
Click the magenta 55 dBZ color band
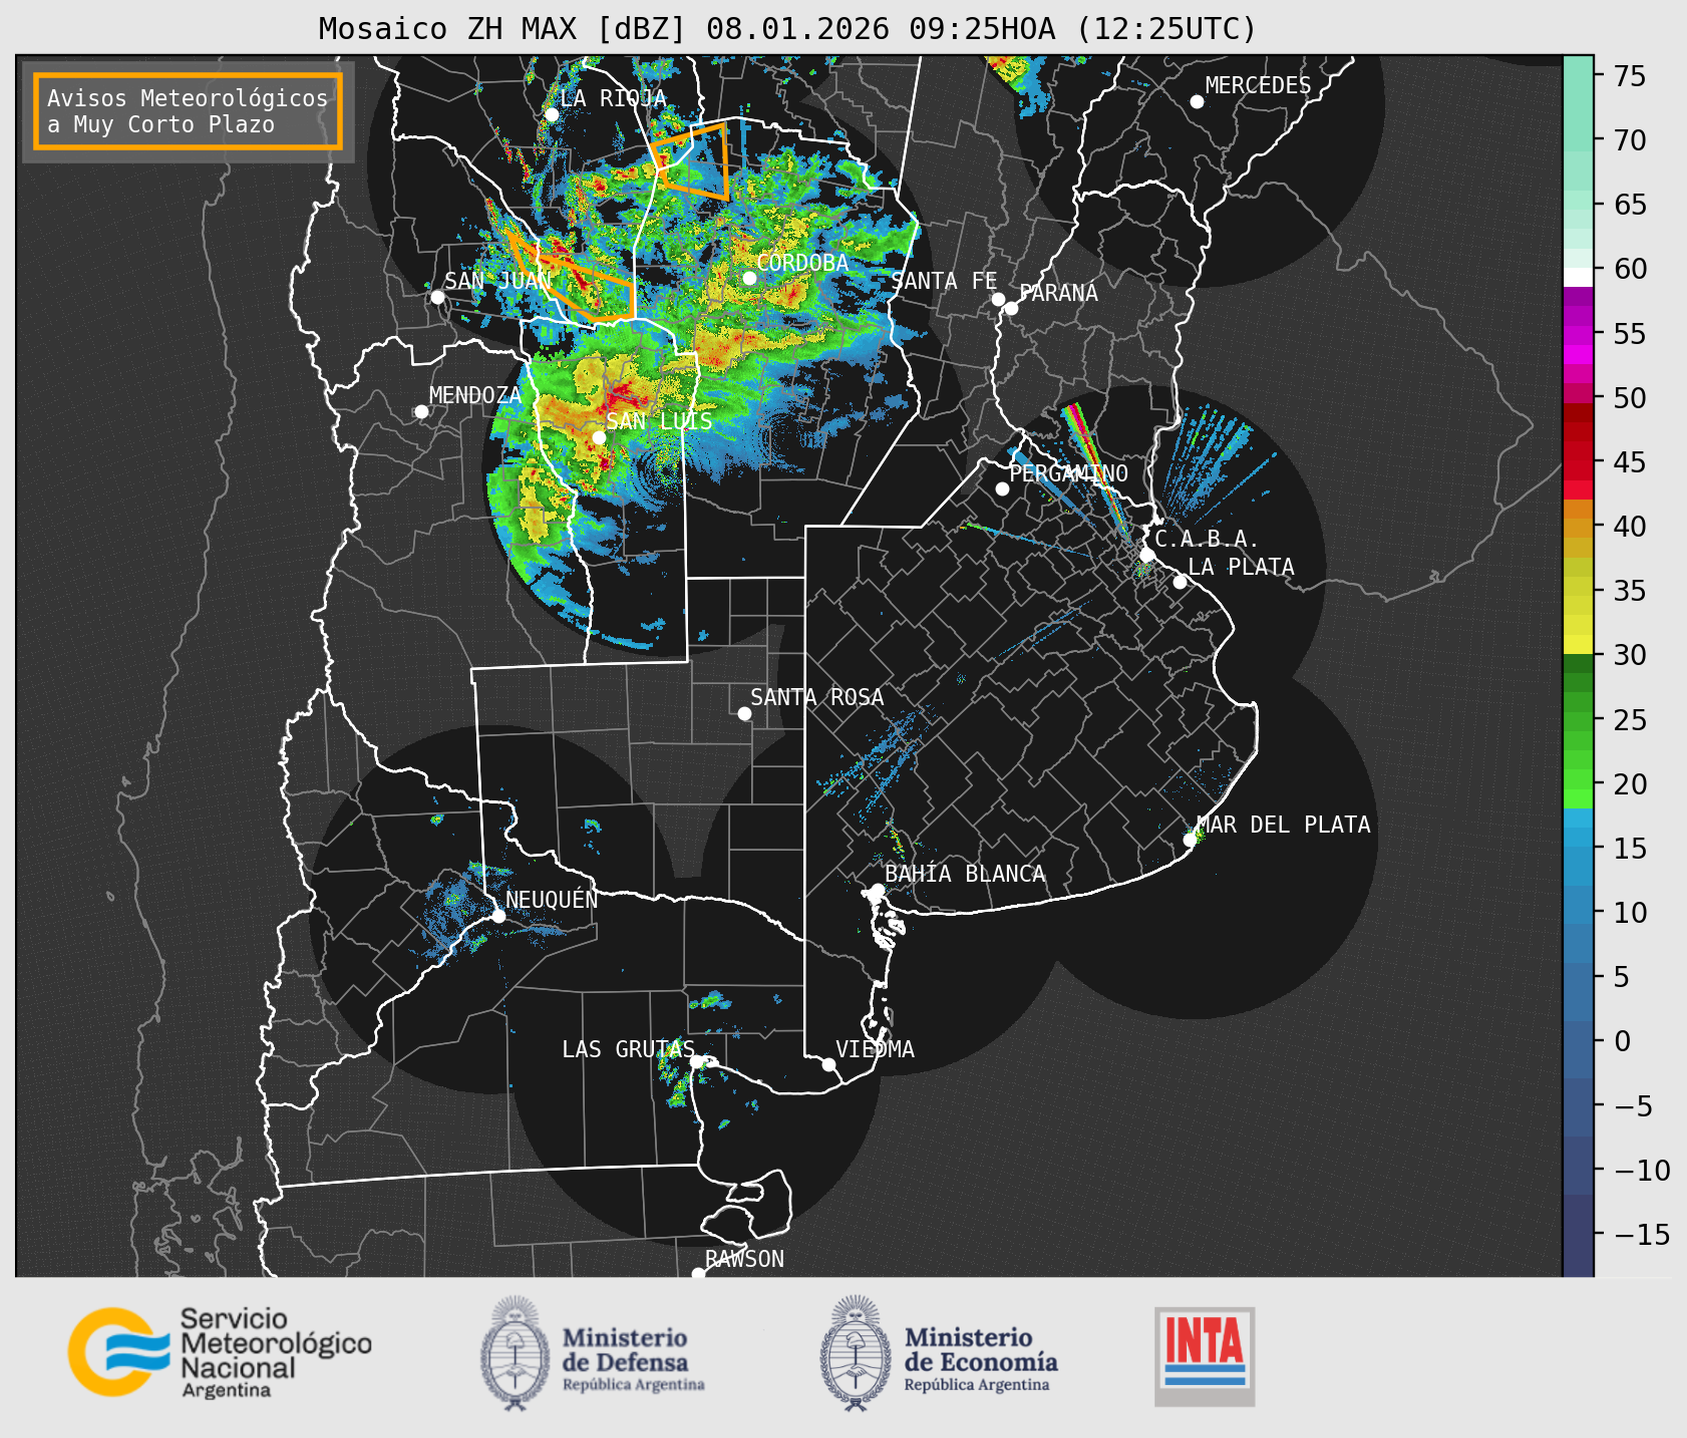click(1578, 333)
